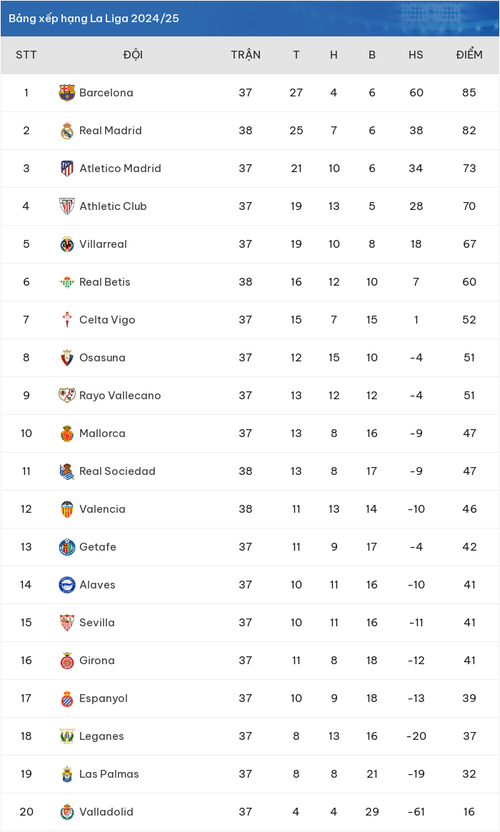
Task: Click the Athletic Club crest icon
Action: tap(67, 206)
